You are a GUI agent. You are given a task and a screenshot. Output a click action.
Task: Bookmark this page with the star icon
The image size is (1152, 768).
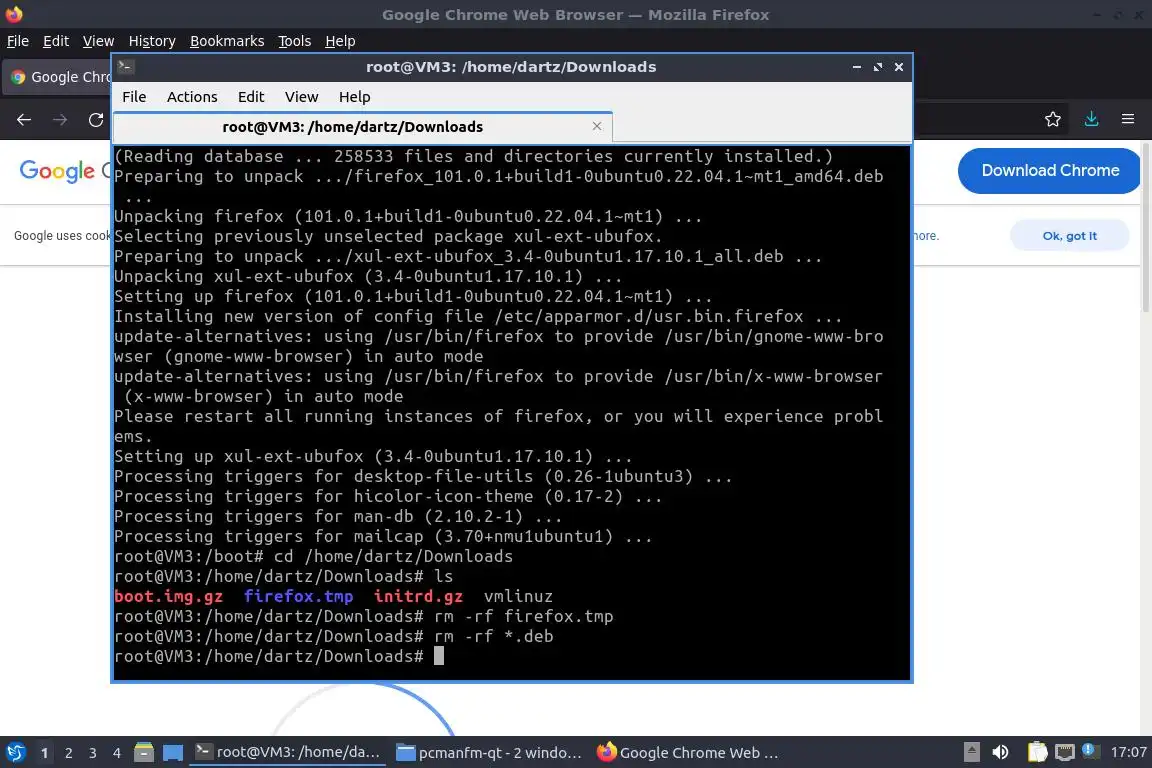pos(1053,119)
